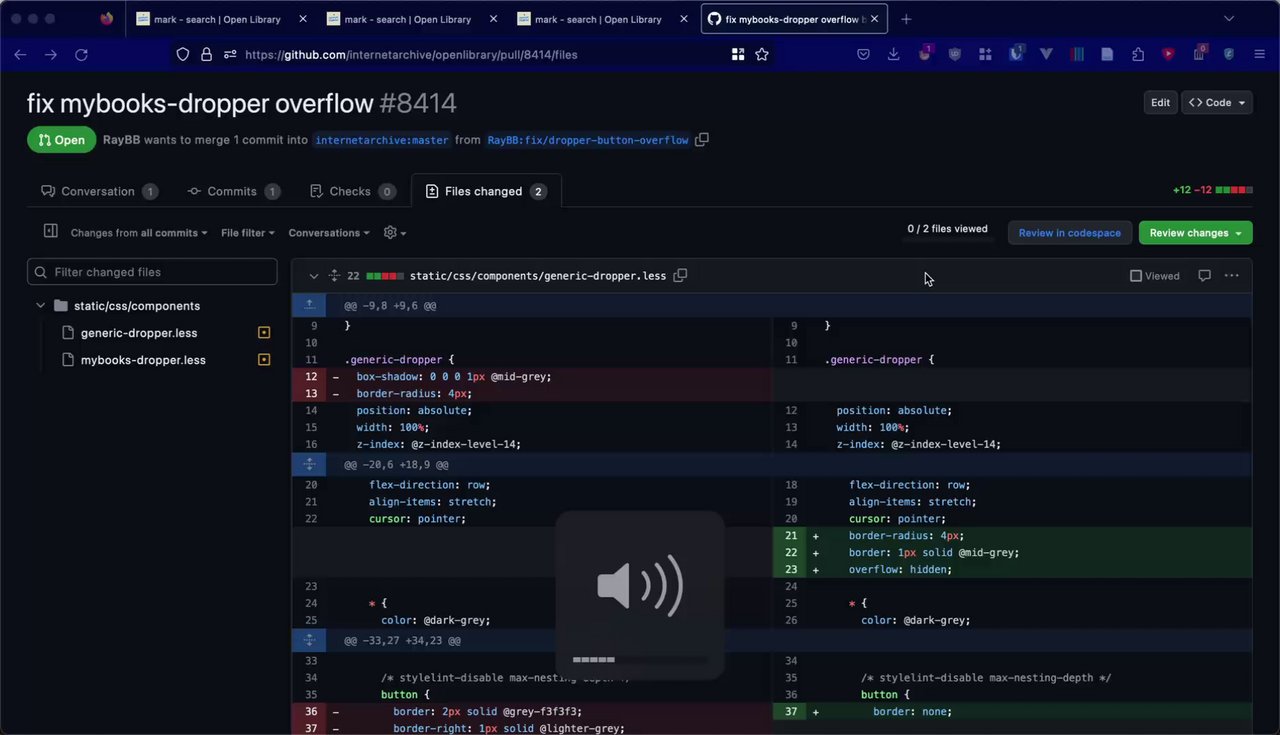This screenshot has height=735, width=1280.
Task: Open the Firefox downloads arrow icon
Action: pos(893,55)
